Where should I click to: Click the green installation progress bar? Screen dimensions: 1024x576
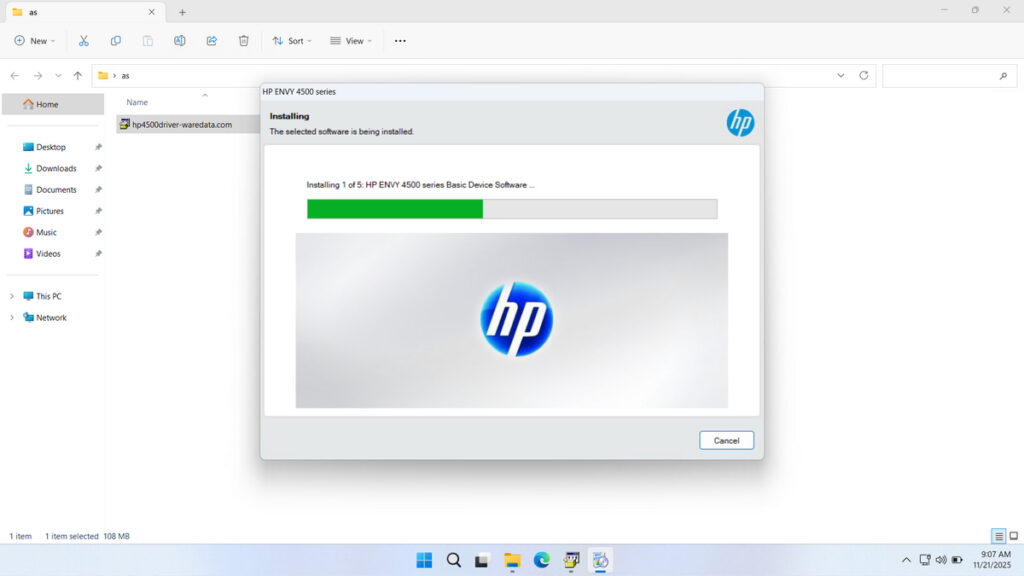(394, 209)
